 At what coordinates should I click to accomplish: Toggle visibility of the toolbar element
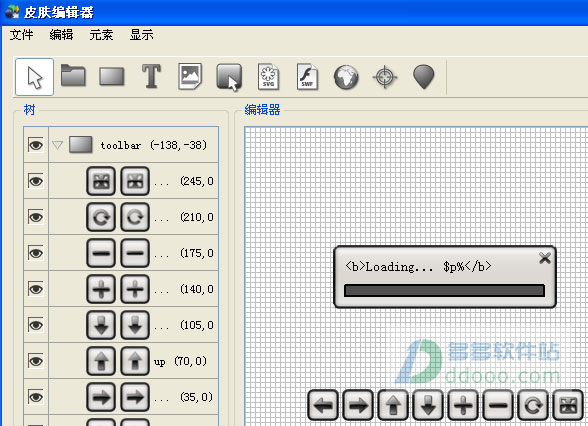coord(36,145)
